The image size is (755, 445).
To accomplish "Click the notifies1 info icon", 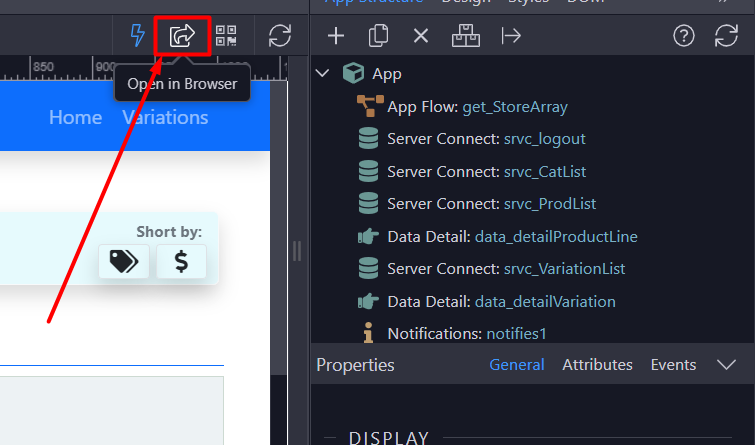I will (368, 333).
